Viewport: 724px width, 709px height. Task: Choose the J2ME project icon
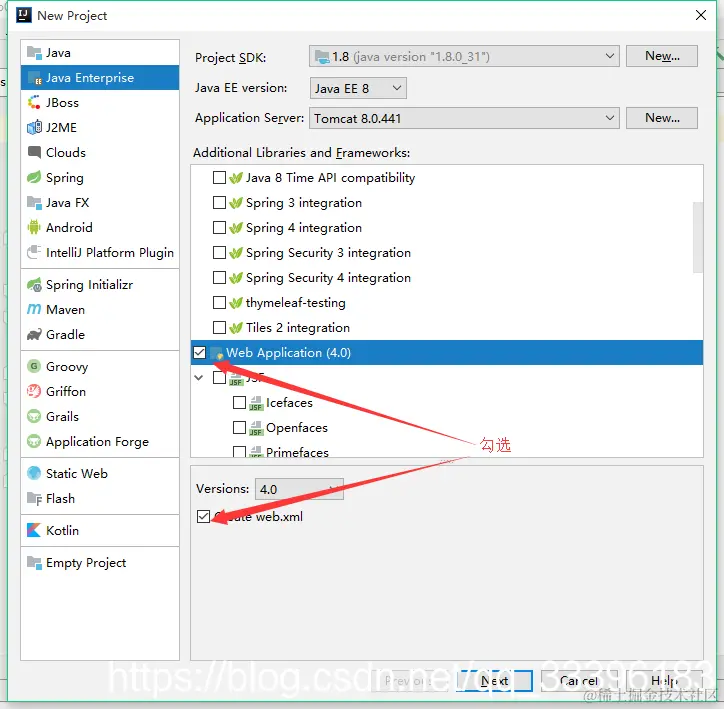click(34, 127)
